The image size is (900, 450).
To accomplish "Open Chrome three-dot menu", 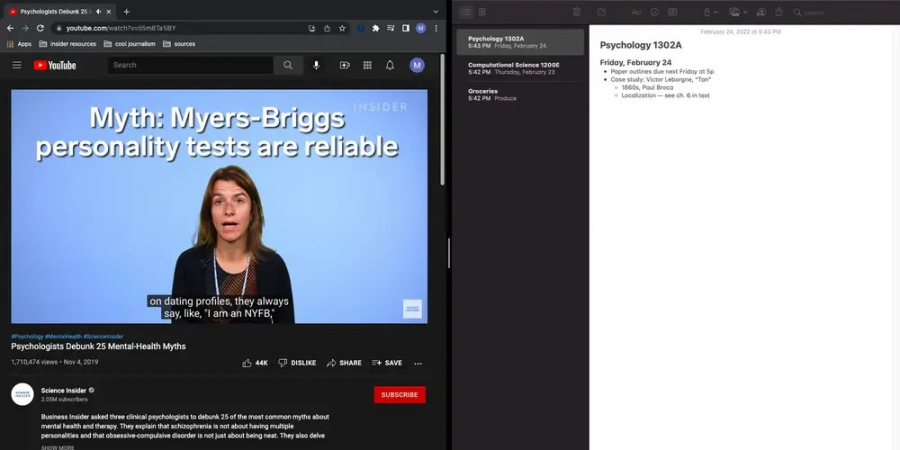I will click(436, 28).
